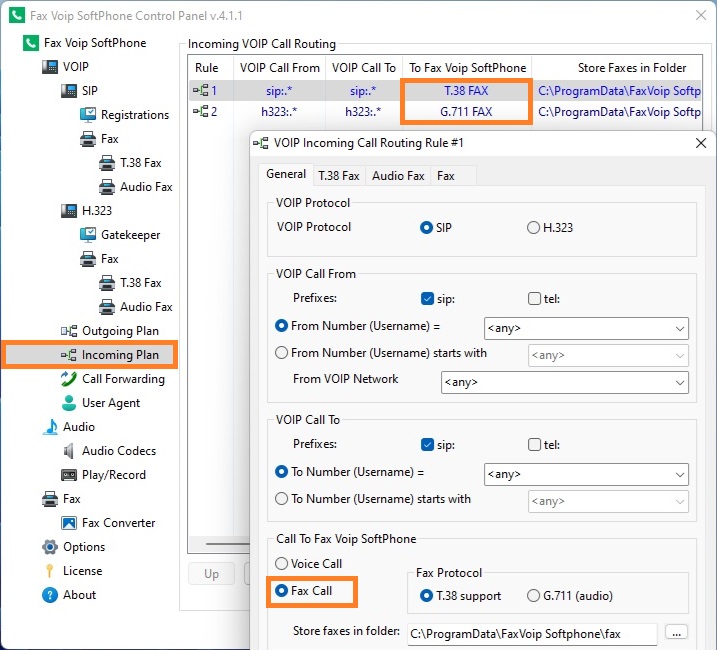
Task: Click the Fax printer icon under SIP
Action: [88, 139]
